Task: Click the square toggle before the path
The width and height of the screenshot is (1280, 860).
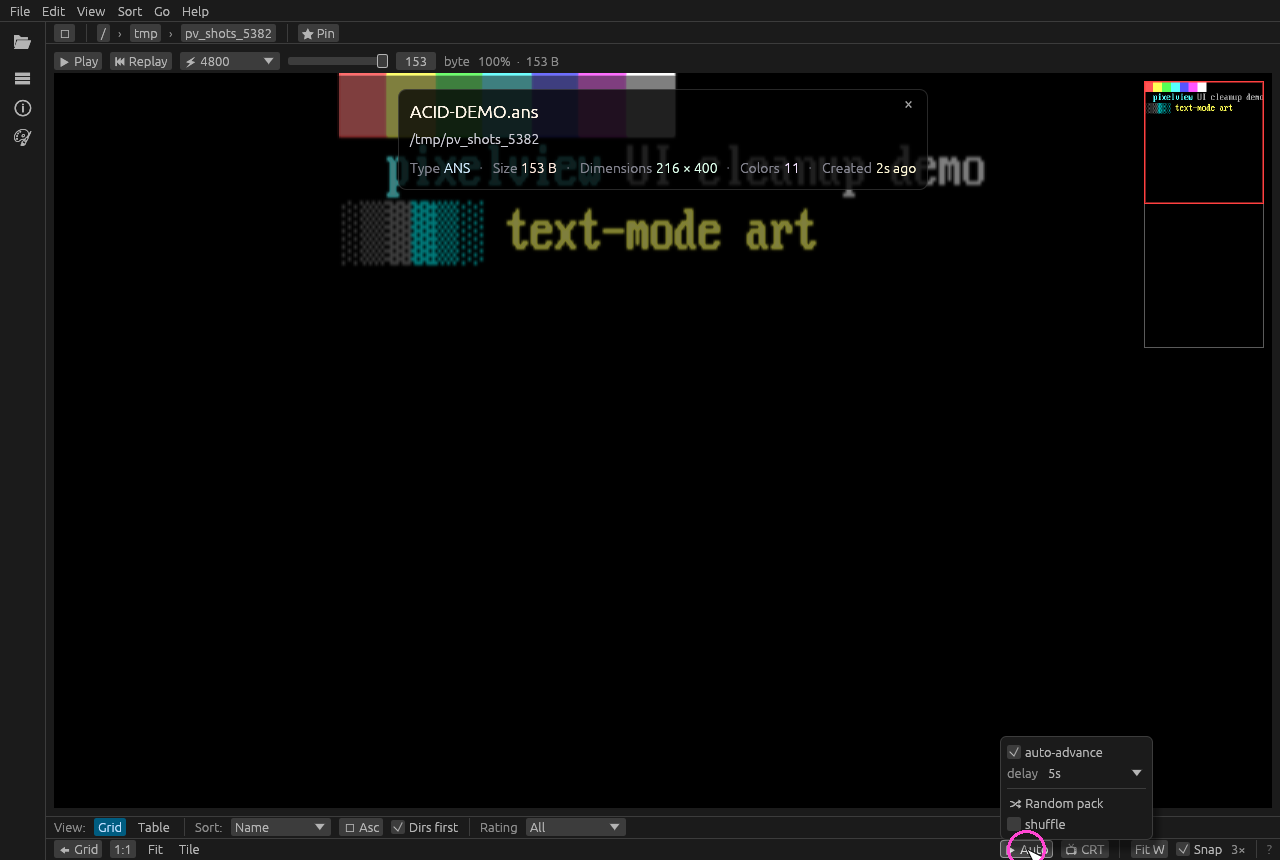Action: (x=65, y=34)
